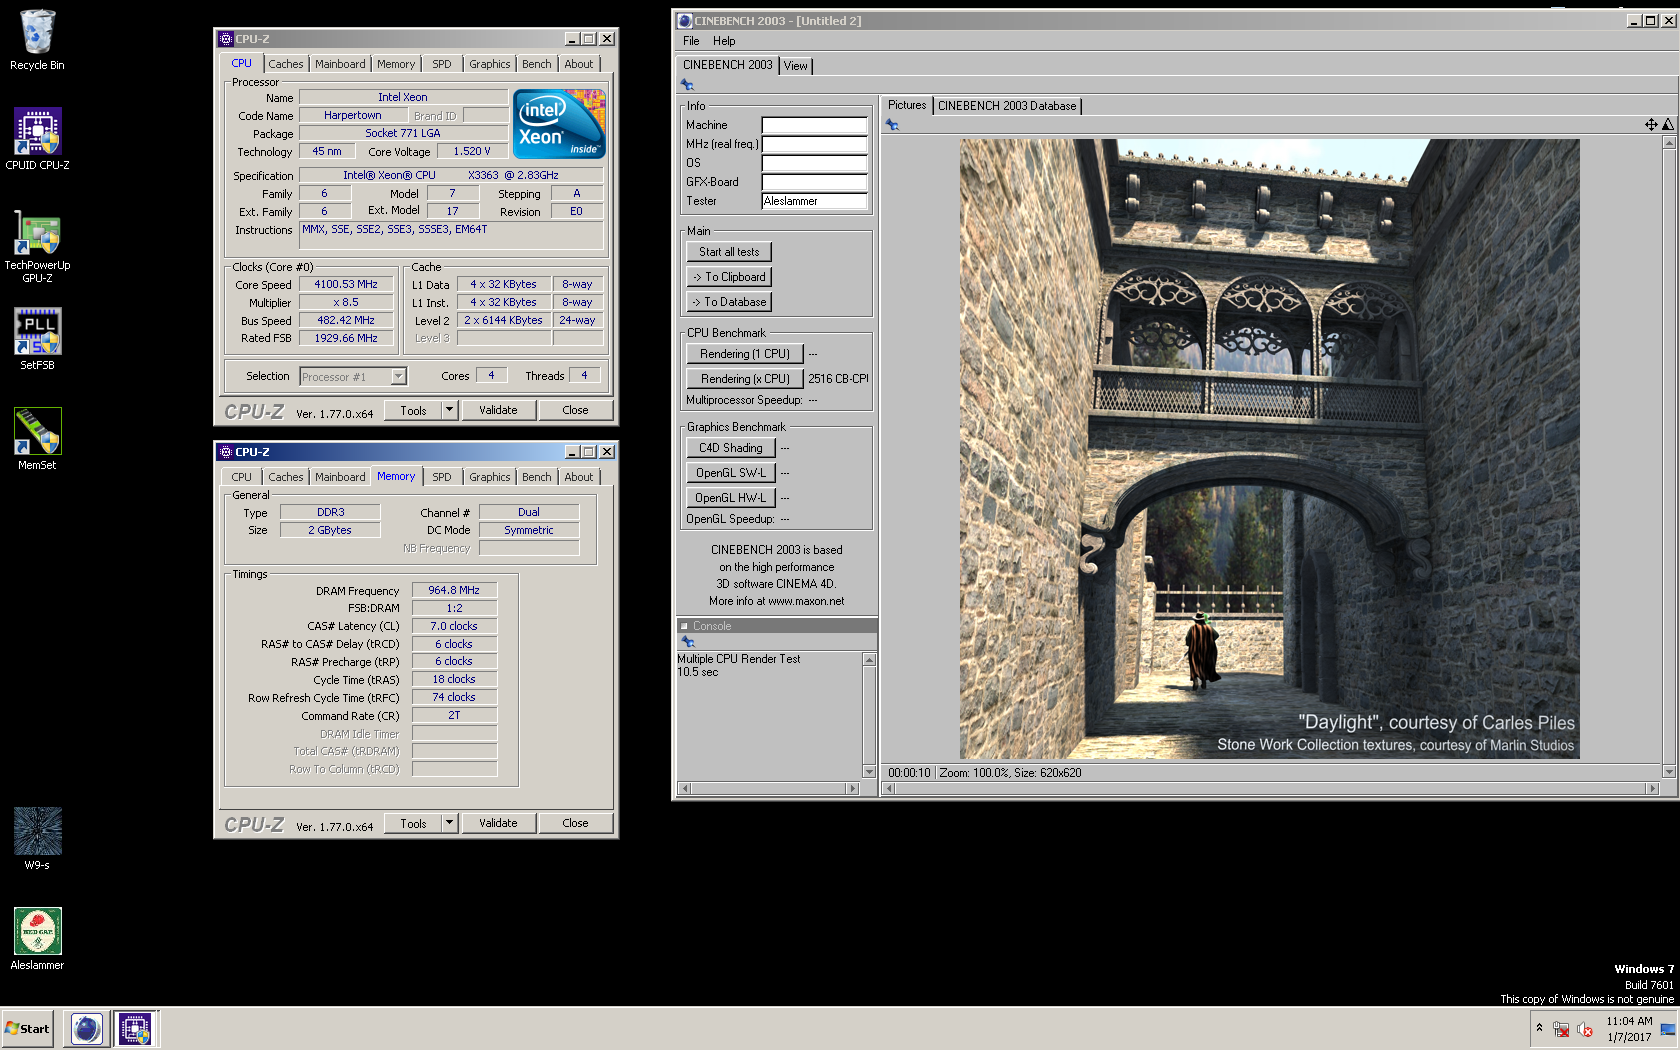Select Bench tab in top CPU-Z window
This screenshot has height=1050, width=1680.
(x=536, y=64)
